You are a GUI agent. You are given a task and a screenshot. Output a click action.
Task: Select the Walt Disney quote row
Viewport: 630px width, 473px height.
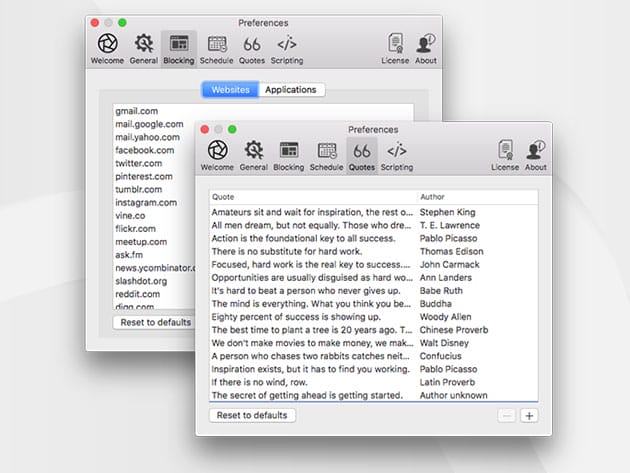[374, 343]
